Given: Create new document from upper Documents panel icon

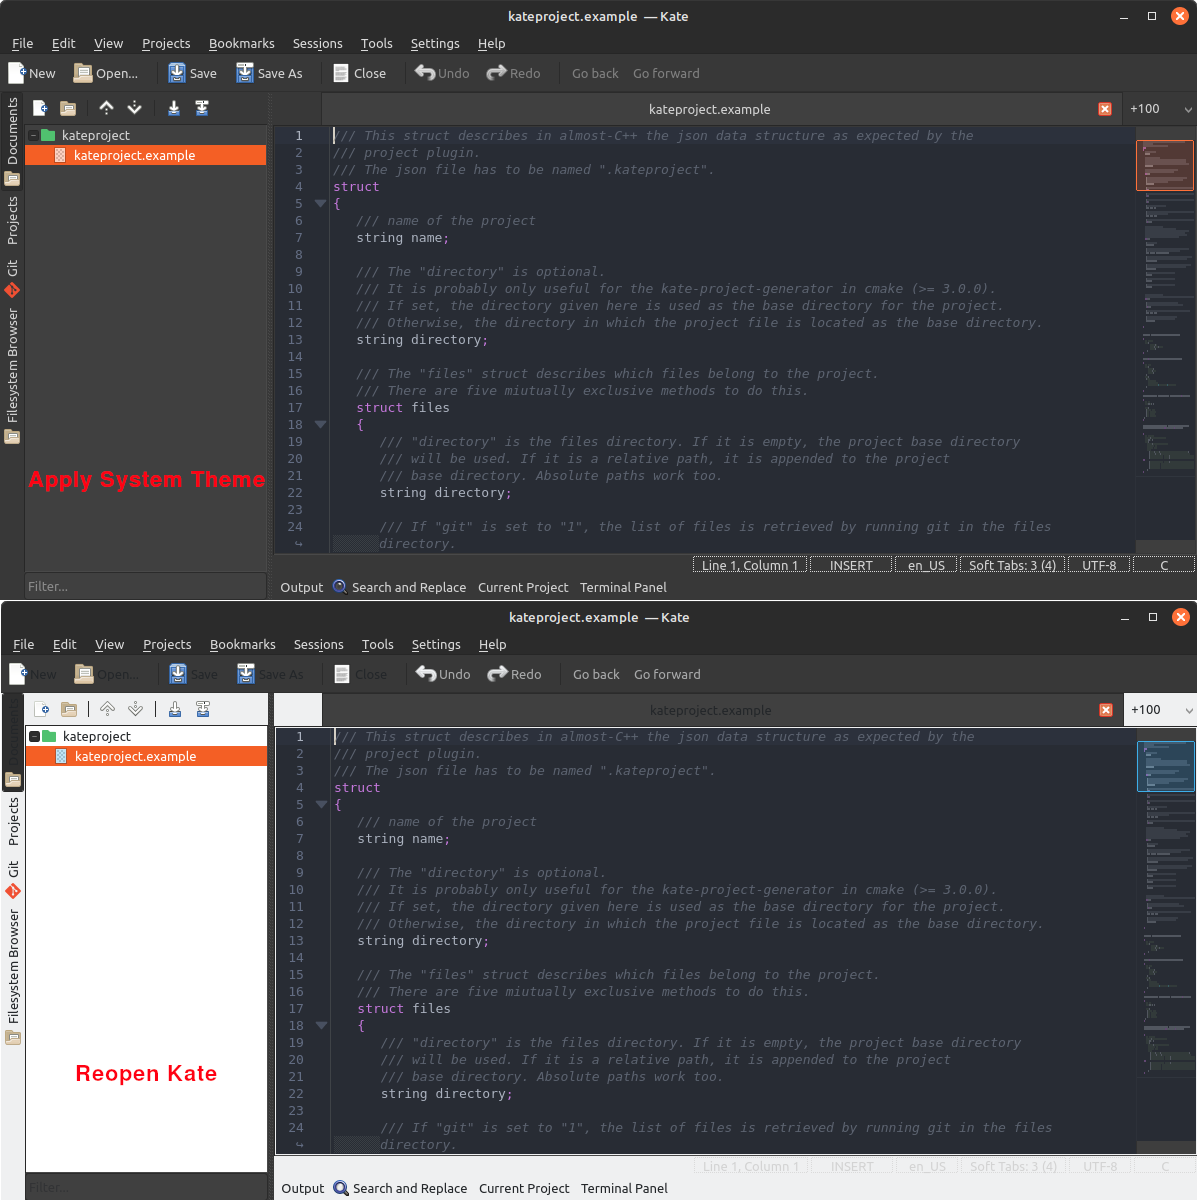Looking at the screenshot, I should pyautogui.click(x=40, y=108).
